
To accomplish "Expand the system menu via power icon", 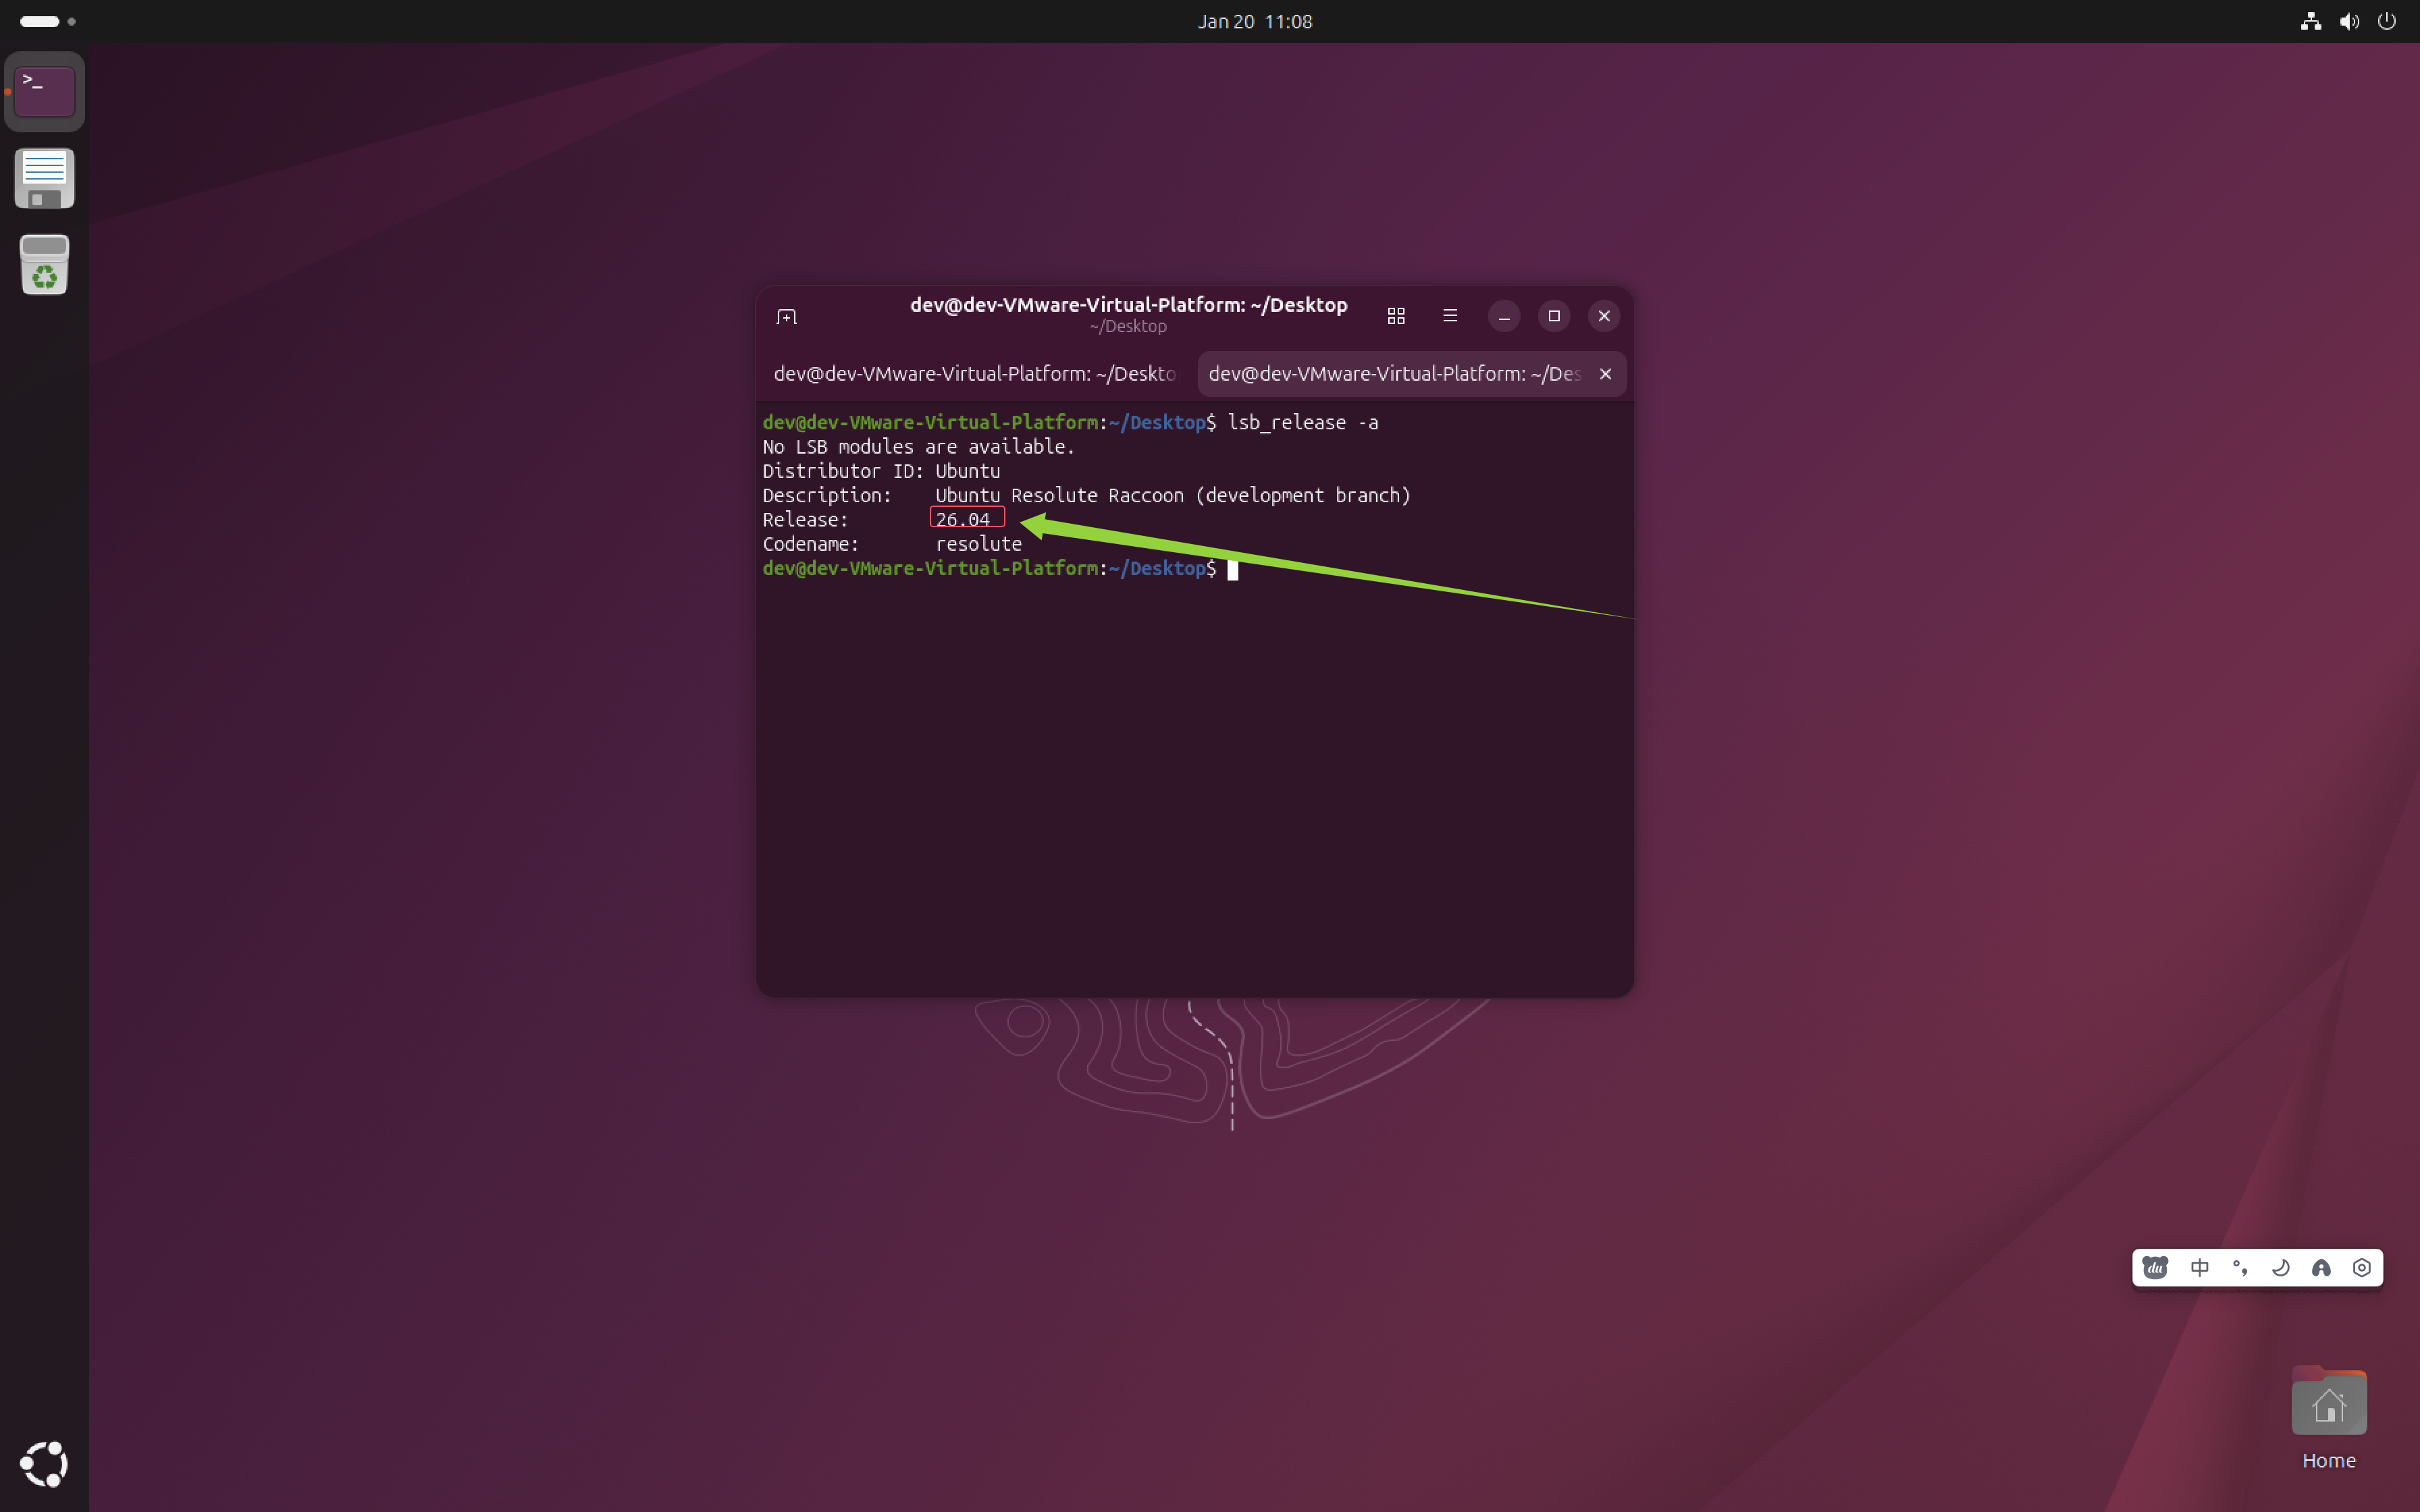I will pyautogui.click(x=2387, y=21).
